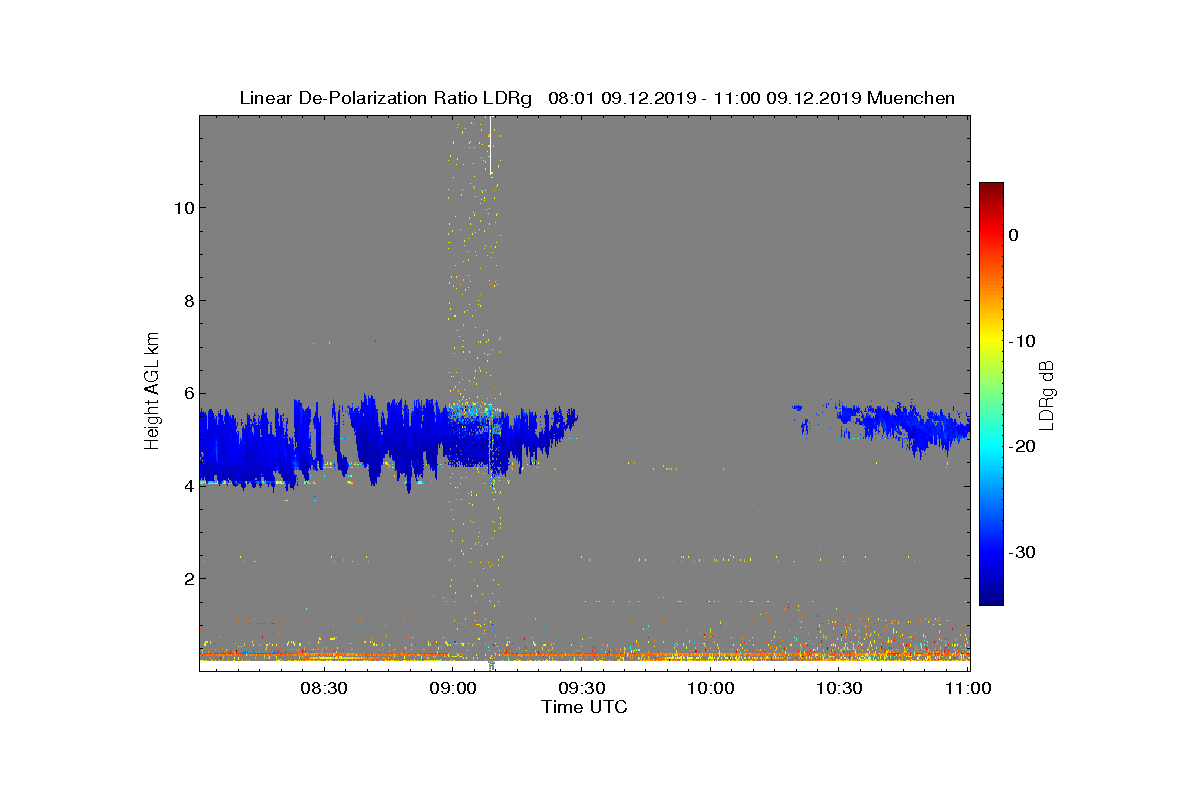Screen dimensions: 1200x800
Task: Click the orange-red ground-level echo band
Action: coord(585,656)
